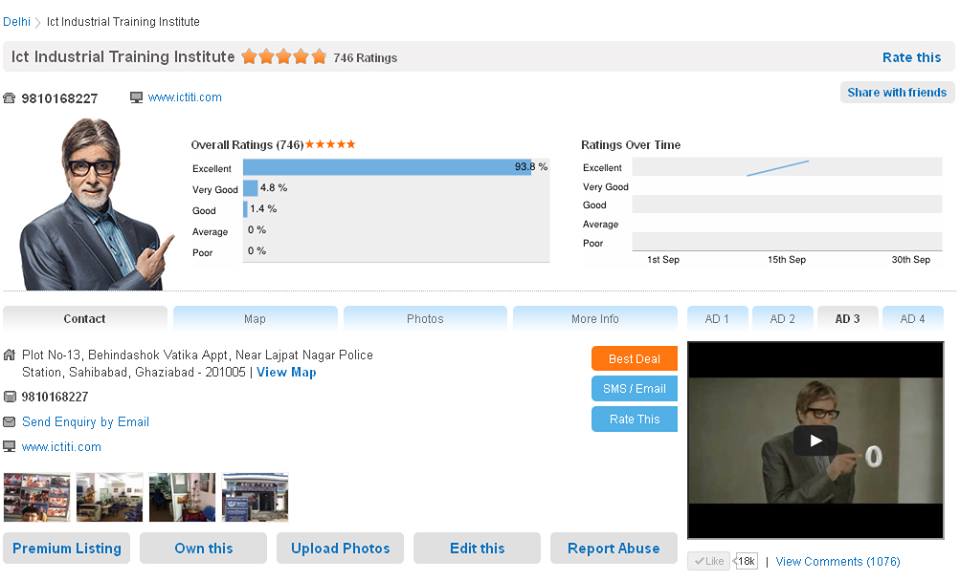Click the 18k like count

pyautogui.click(x=746, y=561)
